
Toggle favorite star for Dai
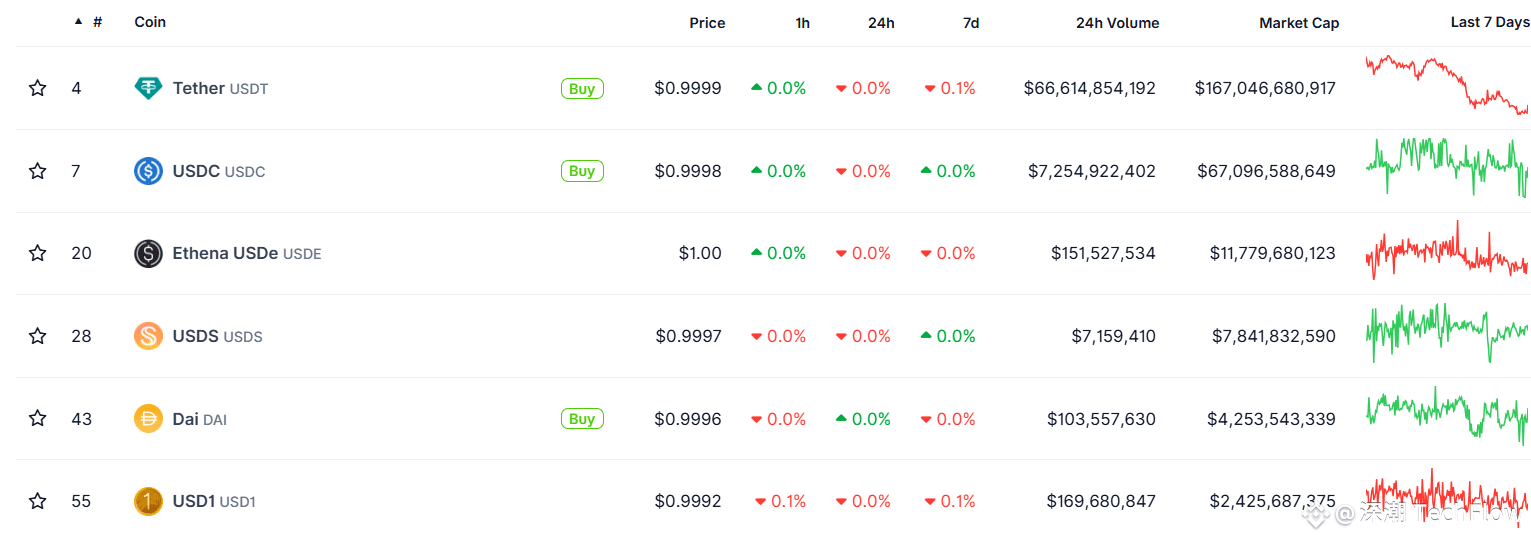38,419
